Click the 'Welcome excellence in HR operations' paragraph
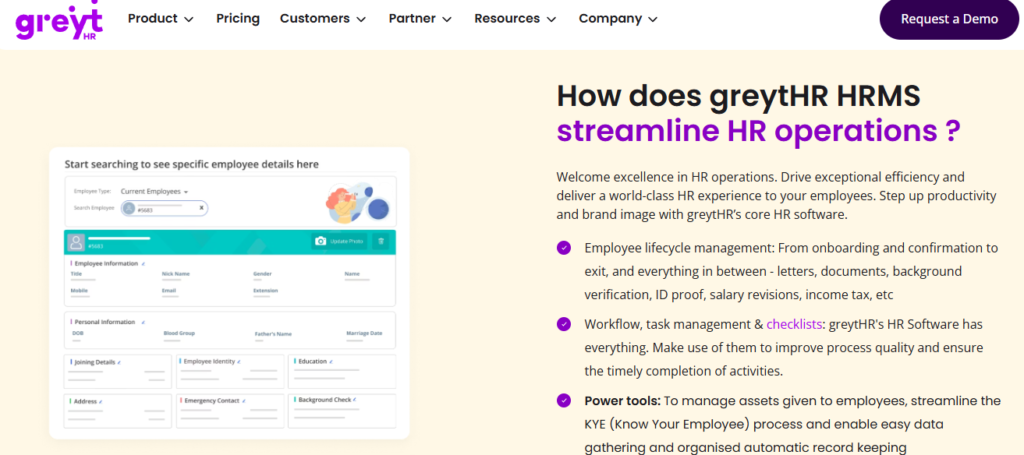This screenshot has height=455, width=1024. (776, 196)
